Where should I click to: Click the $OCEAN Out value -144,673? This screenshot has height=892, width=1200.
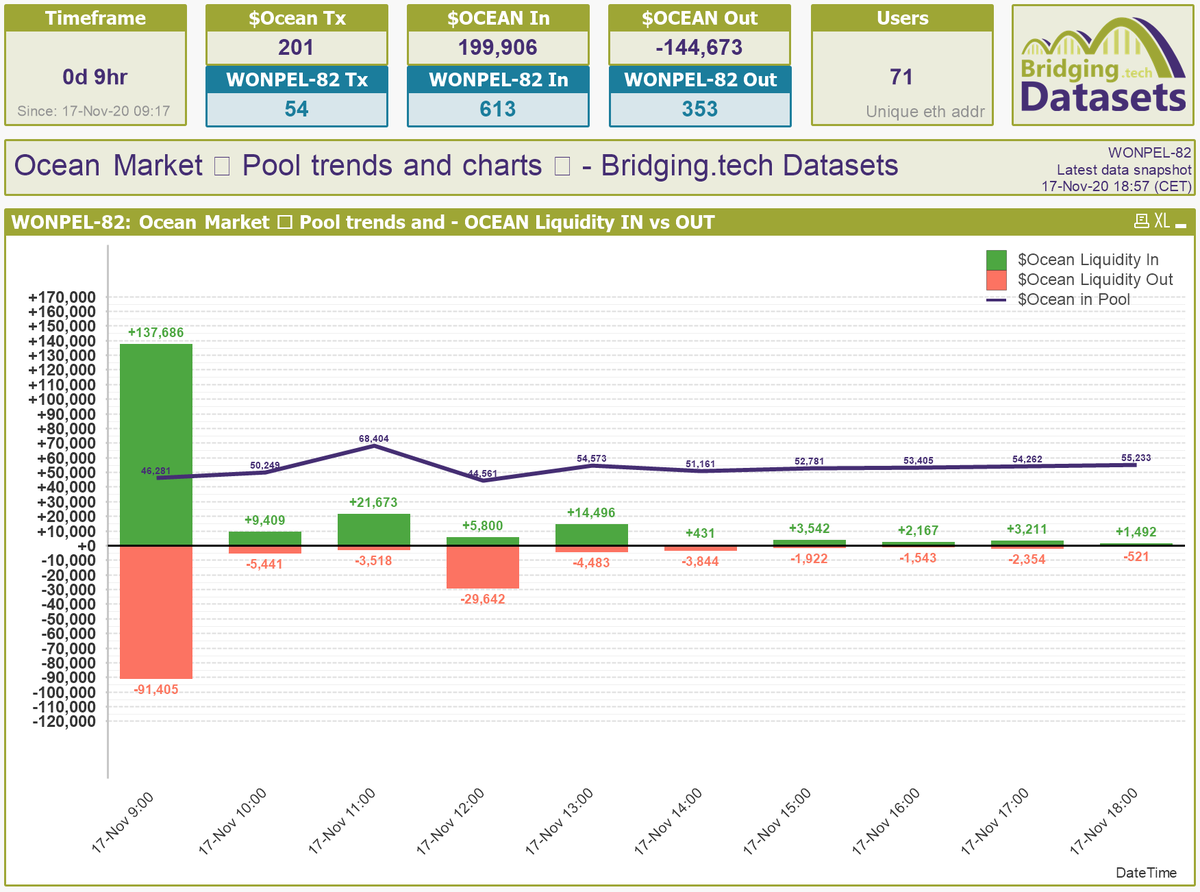coord(700,47)
